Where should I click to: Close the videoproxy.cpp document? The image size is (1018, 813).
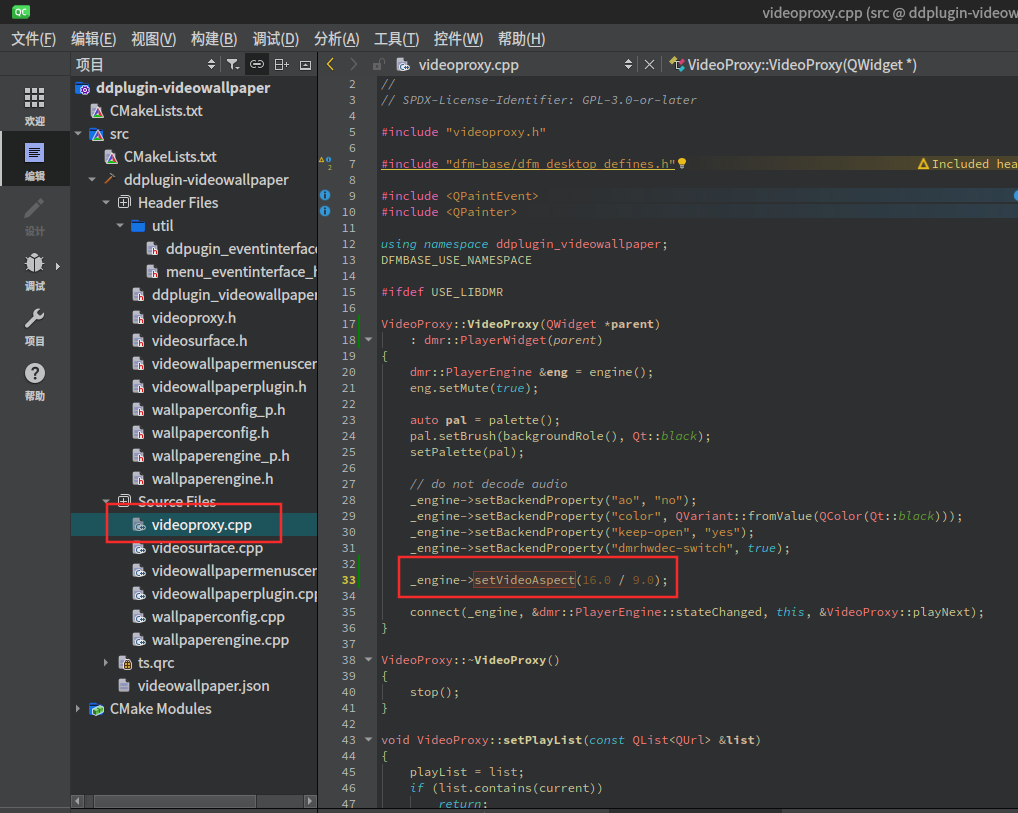[x=649, y=64]
